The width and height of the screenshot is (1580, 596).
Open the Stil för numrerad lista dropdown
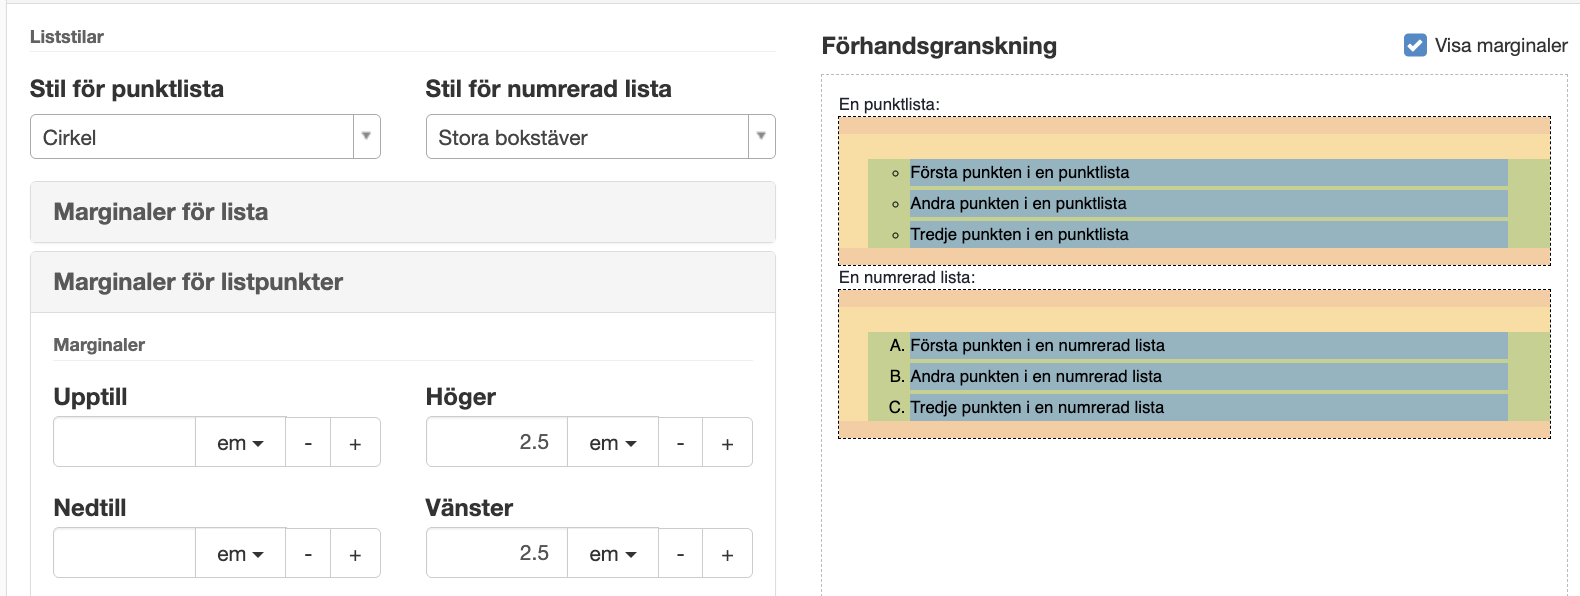[600, 137]
